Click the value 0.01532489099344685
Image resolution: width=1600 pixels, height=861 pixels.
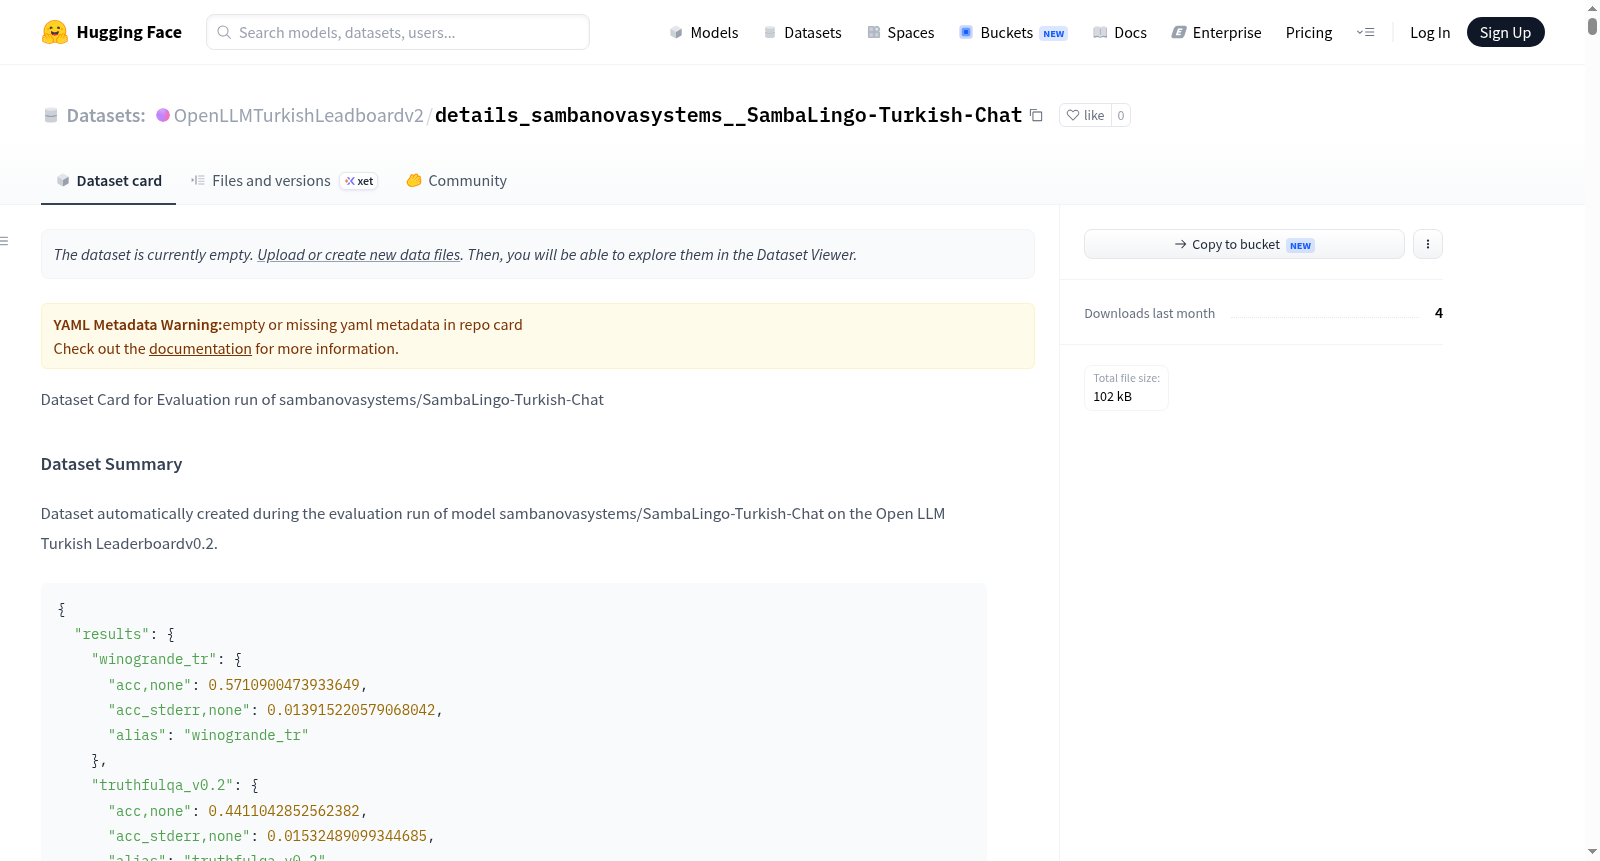(347, 836)
